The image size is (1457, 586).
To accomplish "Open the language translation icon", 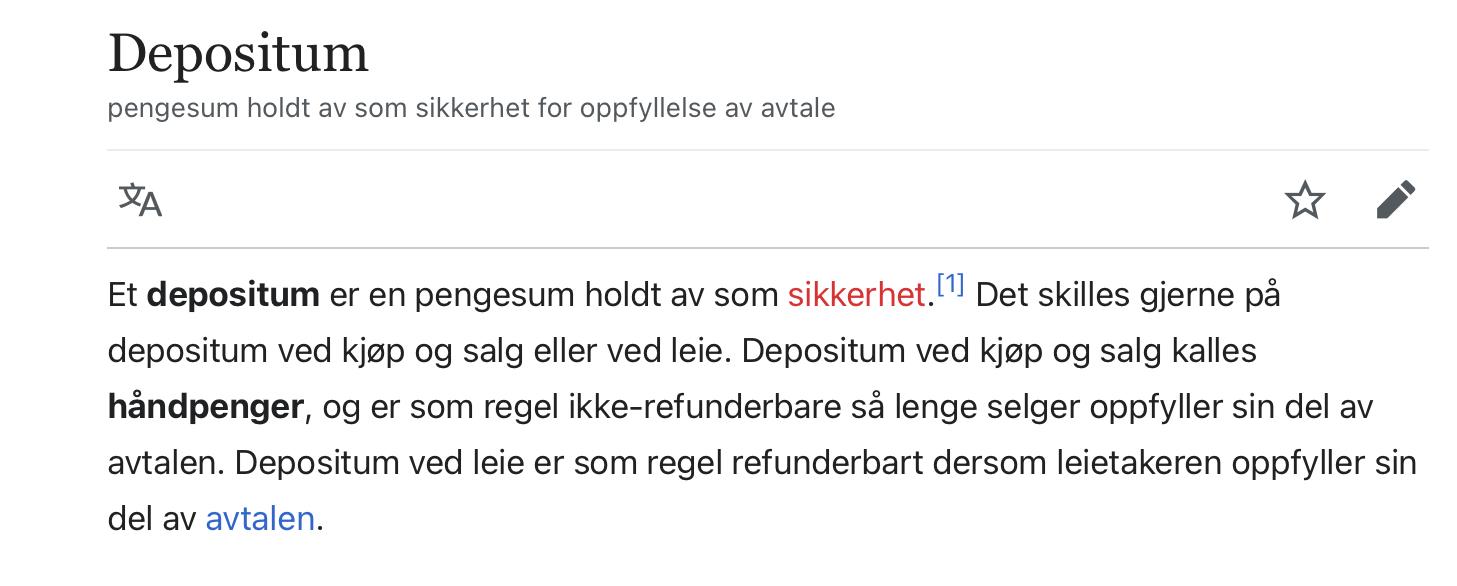I will point(140,200).
